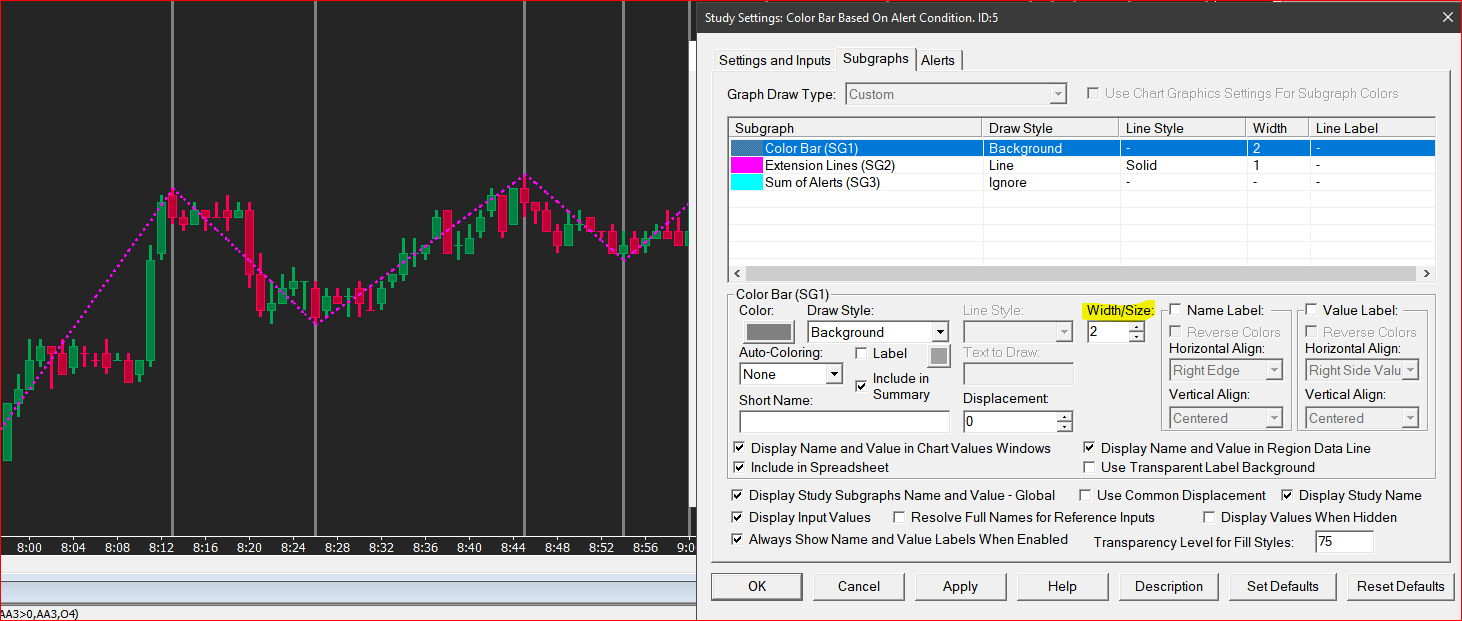Click the Transparency Level input field
1462x621 pixels.
[x=1343, y=541]
